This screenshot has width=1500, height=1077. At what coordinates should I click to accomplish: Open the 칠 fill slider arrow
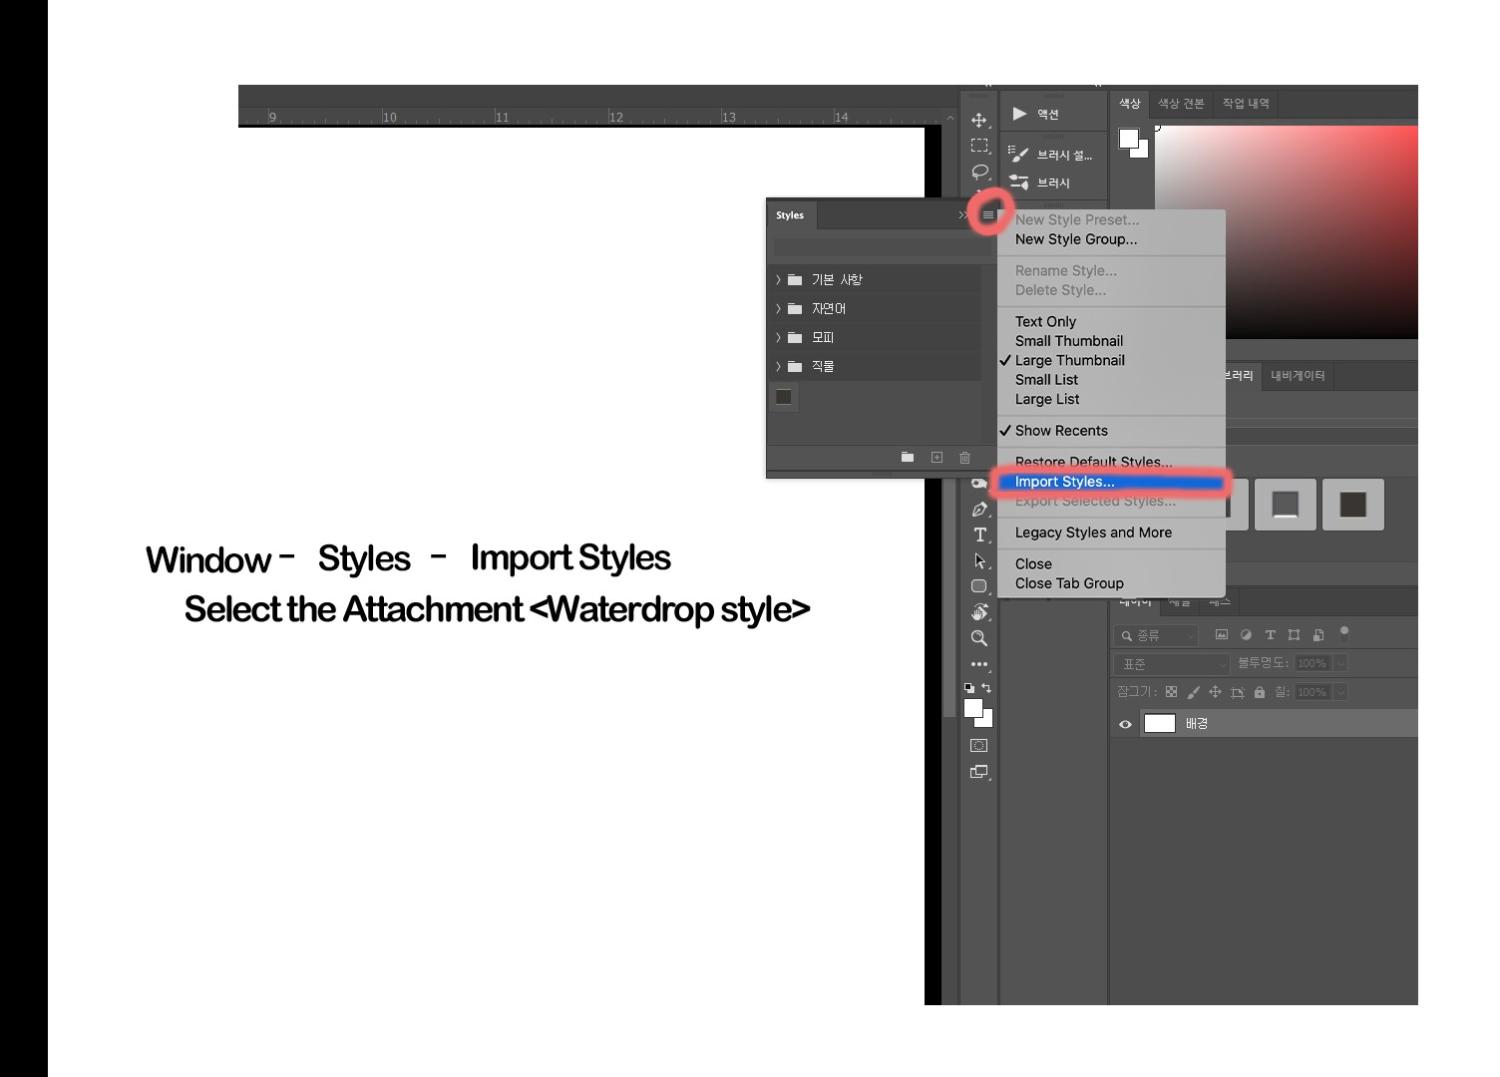pos(1340,692)
